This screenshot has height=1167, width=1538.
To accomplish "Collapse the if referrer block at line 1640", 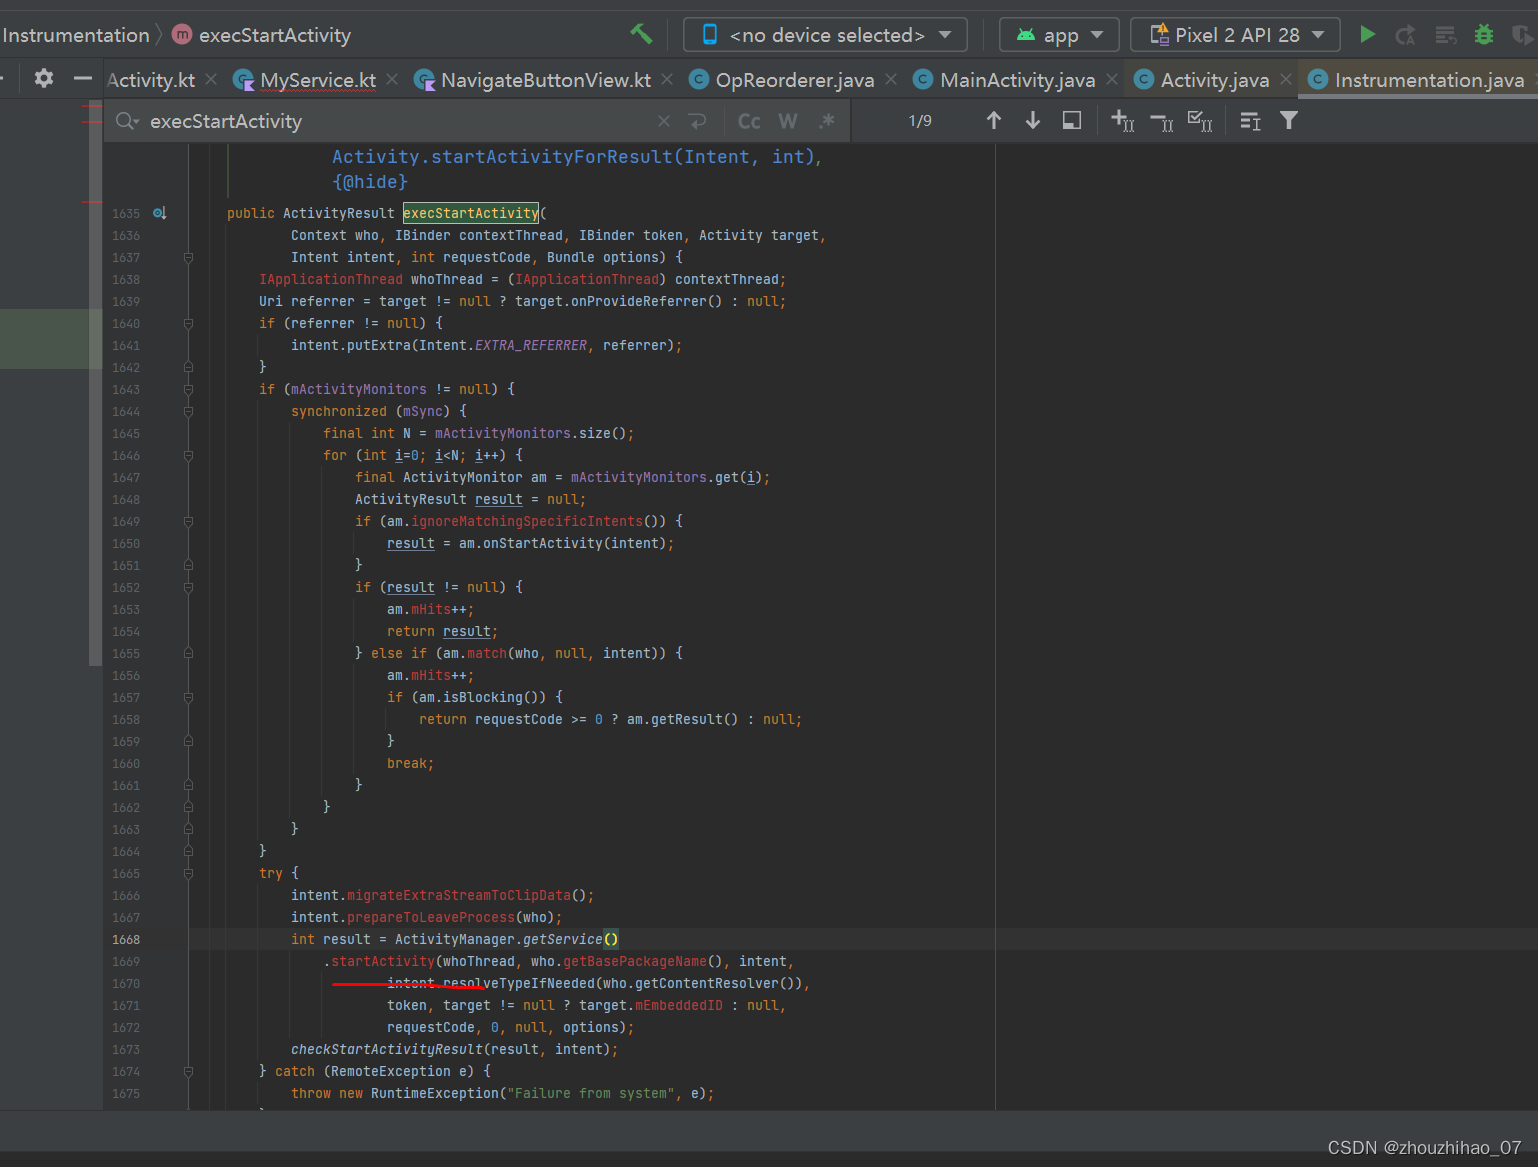I will click(x=188, y=323).
